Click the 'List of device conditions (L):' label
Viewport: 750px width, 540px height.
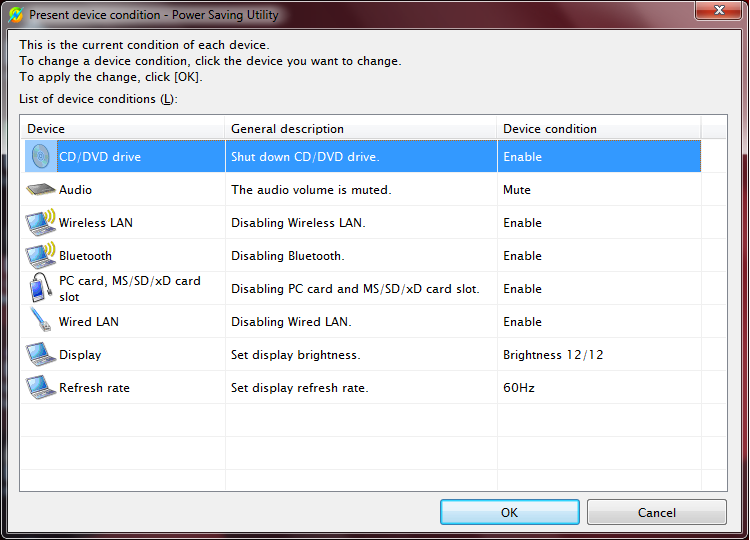(98, 99)
